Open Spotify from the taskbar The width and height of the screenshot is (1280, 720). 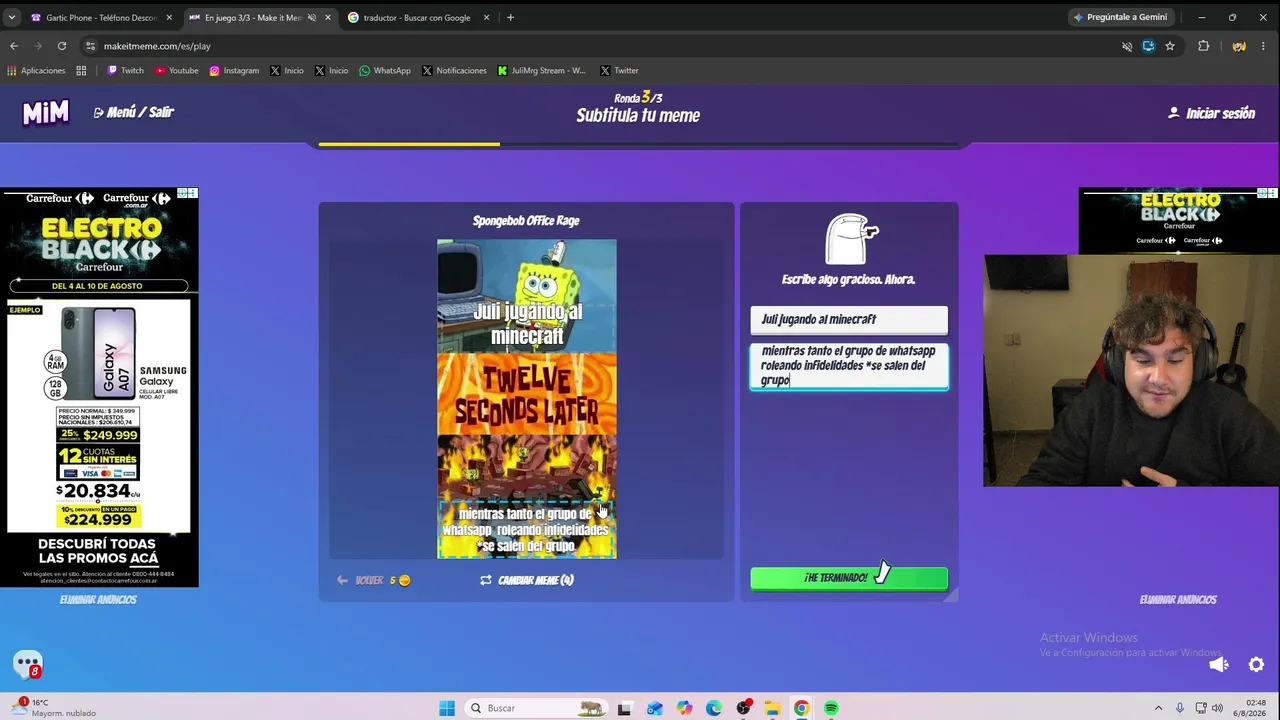[x=831, y=708]
